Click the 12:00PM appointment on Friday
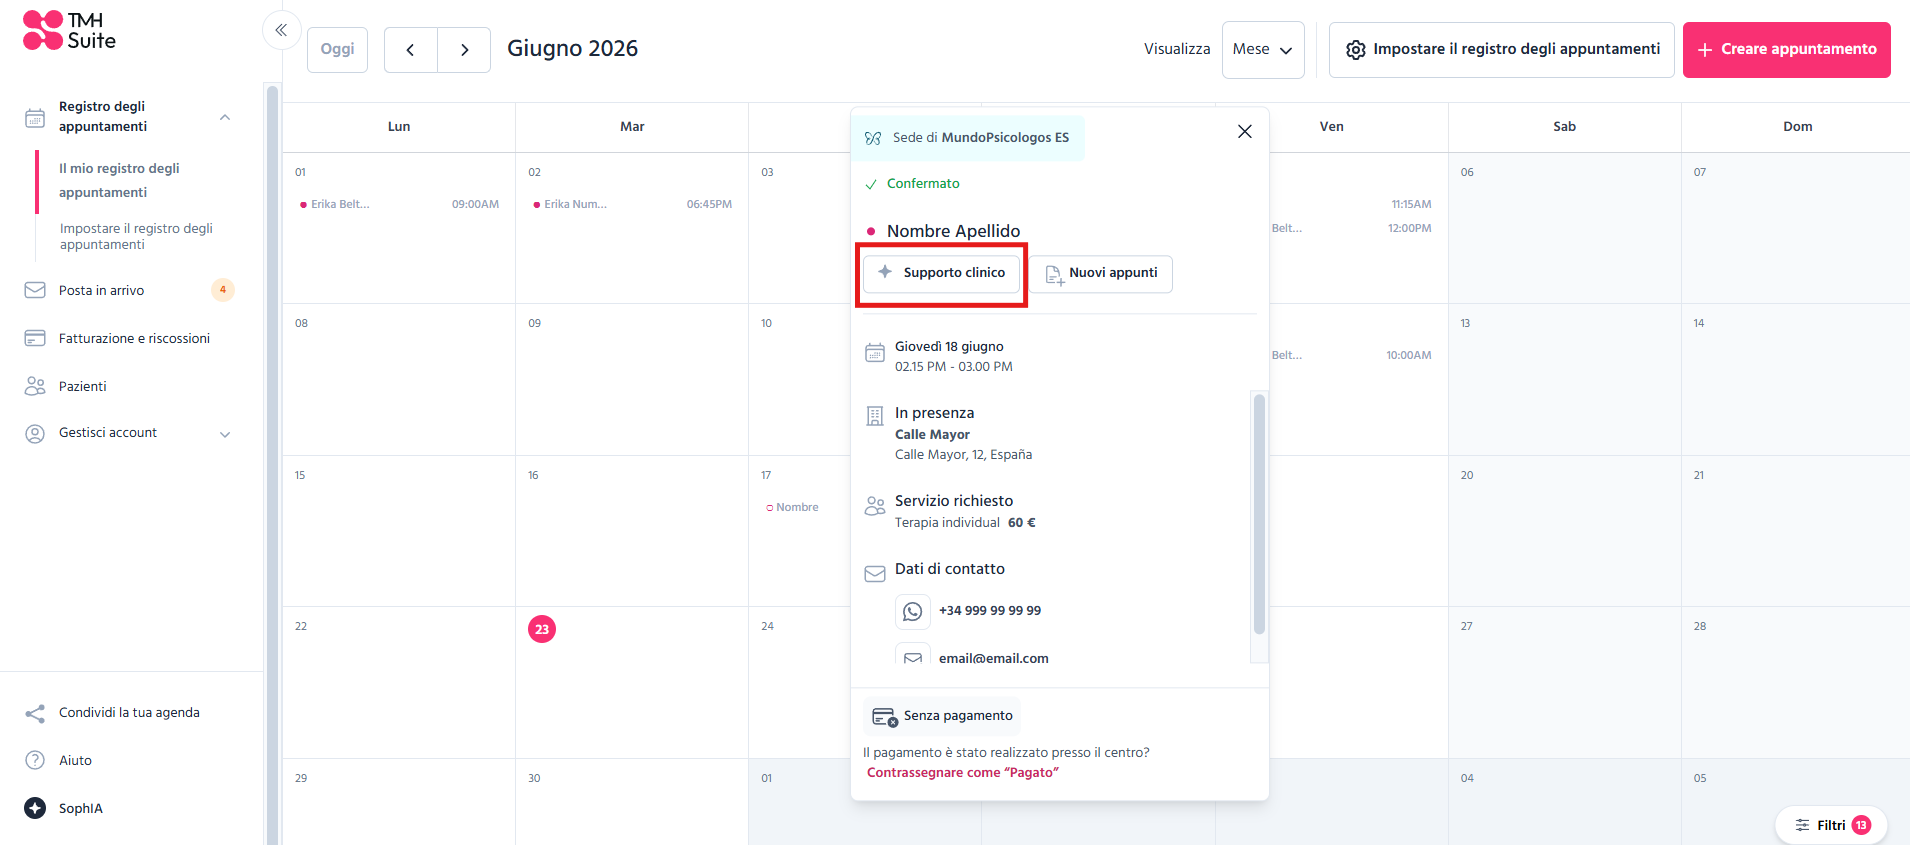The height and width of the screenshot is (845, 1910). click(1409, 229)
